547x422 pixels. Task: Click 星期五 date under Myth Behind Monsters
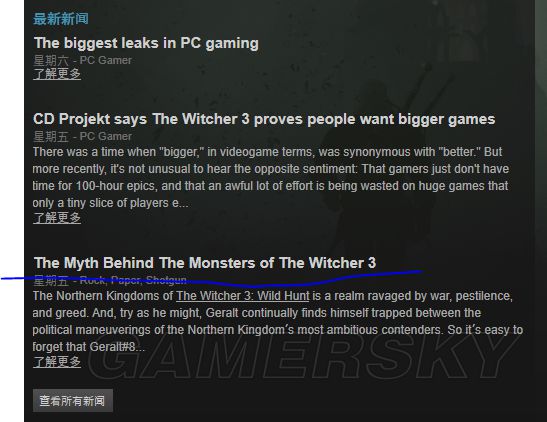(51, 280)
